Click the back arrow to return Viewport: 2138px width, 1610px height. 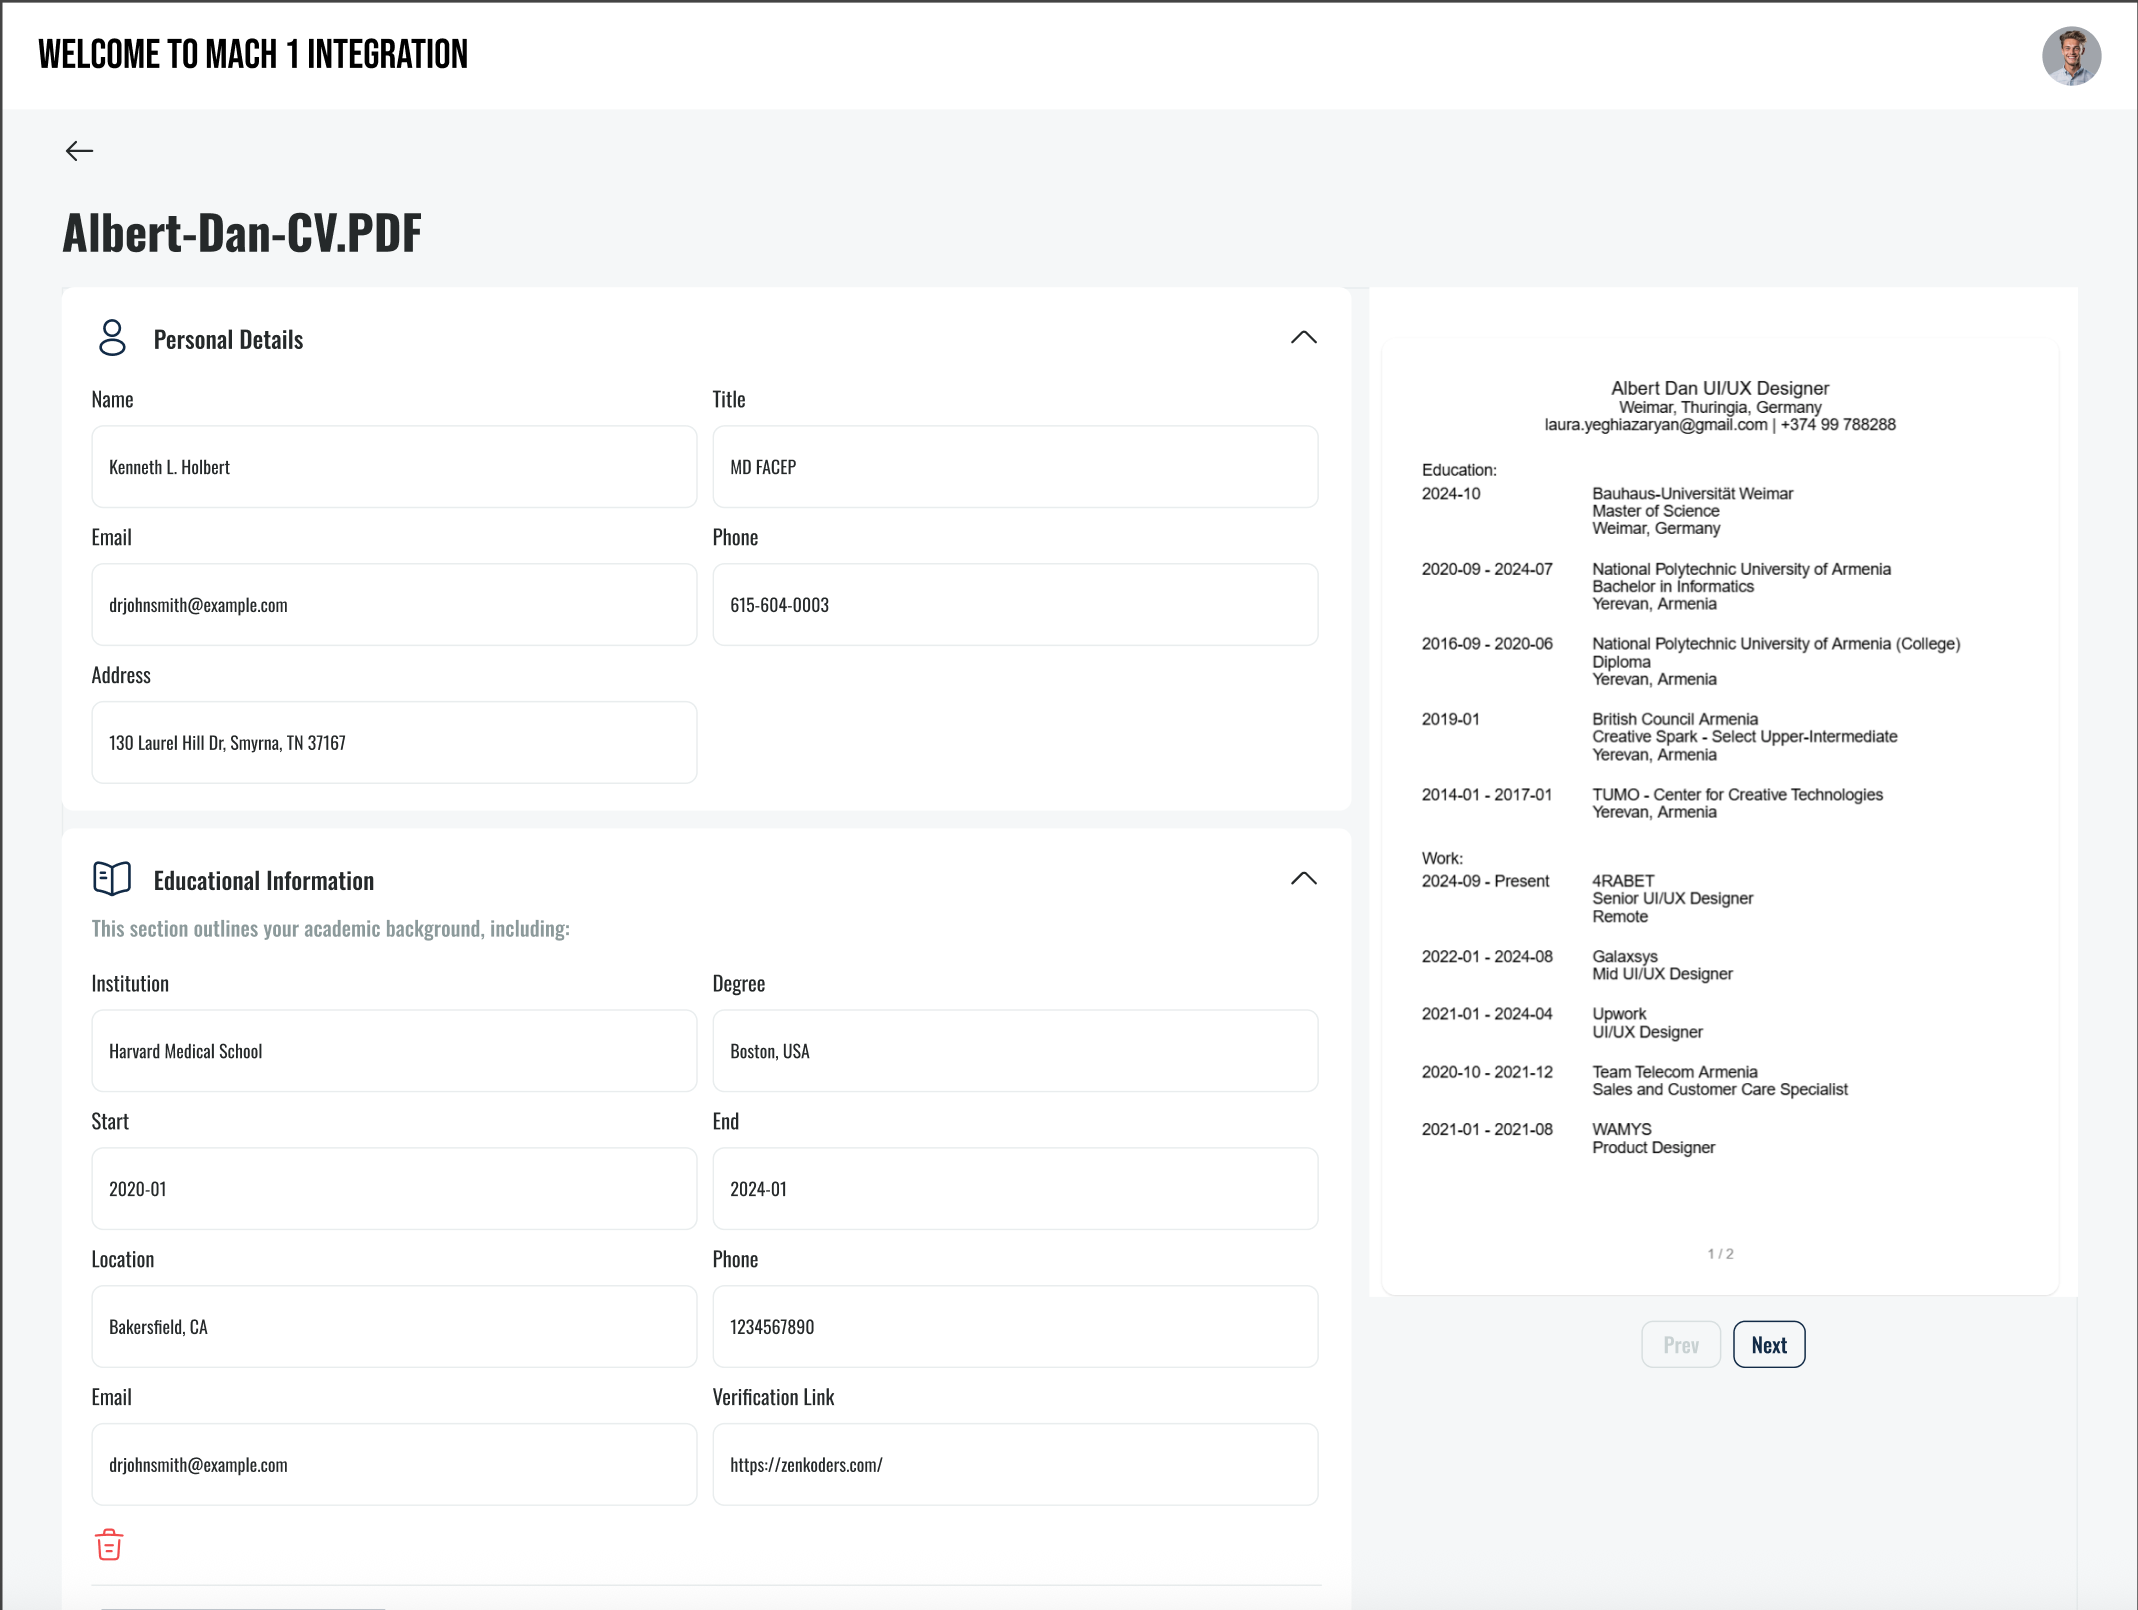(x=79, y=150)
